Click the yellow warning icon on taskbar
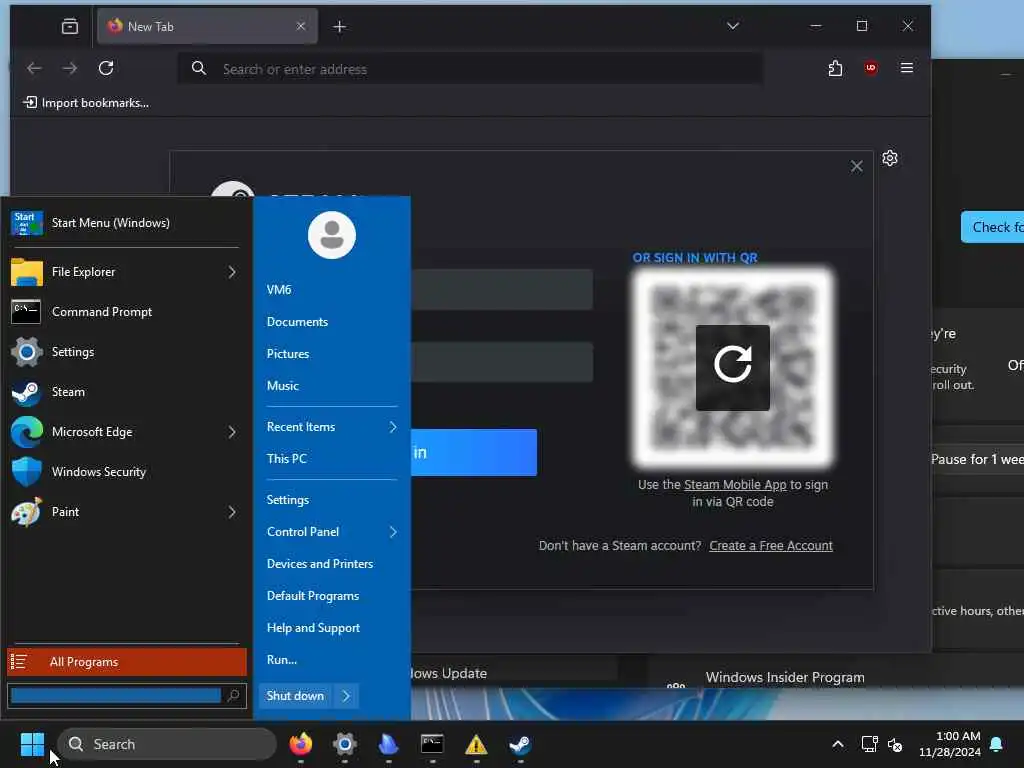The image size is (1024, 768). tap(476, 744)
